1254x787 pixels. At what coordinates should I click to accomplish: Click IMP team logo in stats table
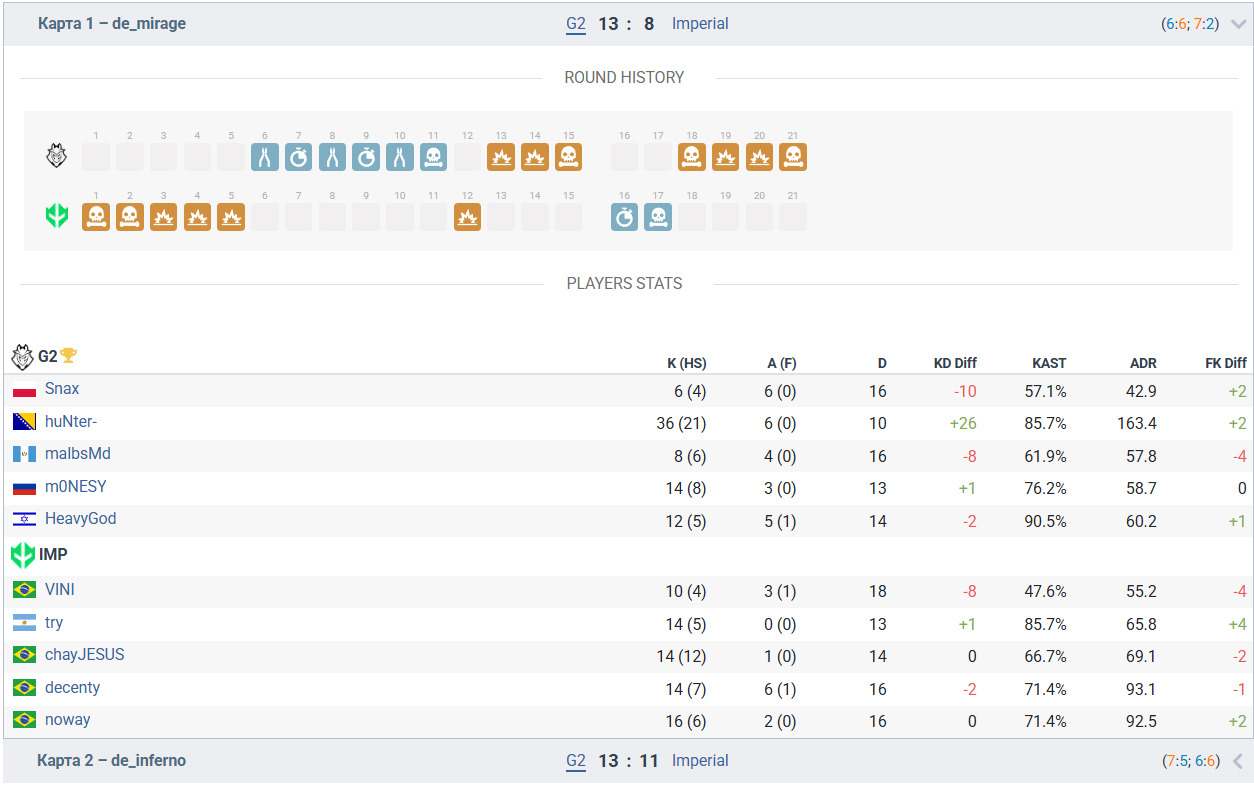pos(23,555)
